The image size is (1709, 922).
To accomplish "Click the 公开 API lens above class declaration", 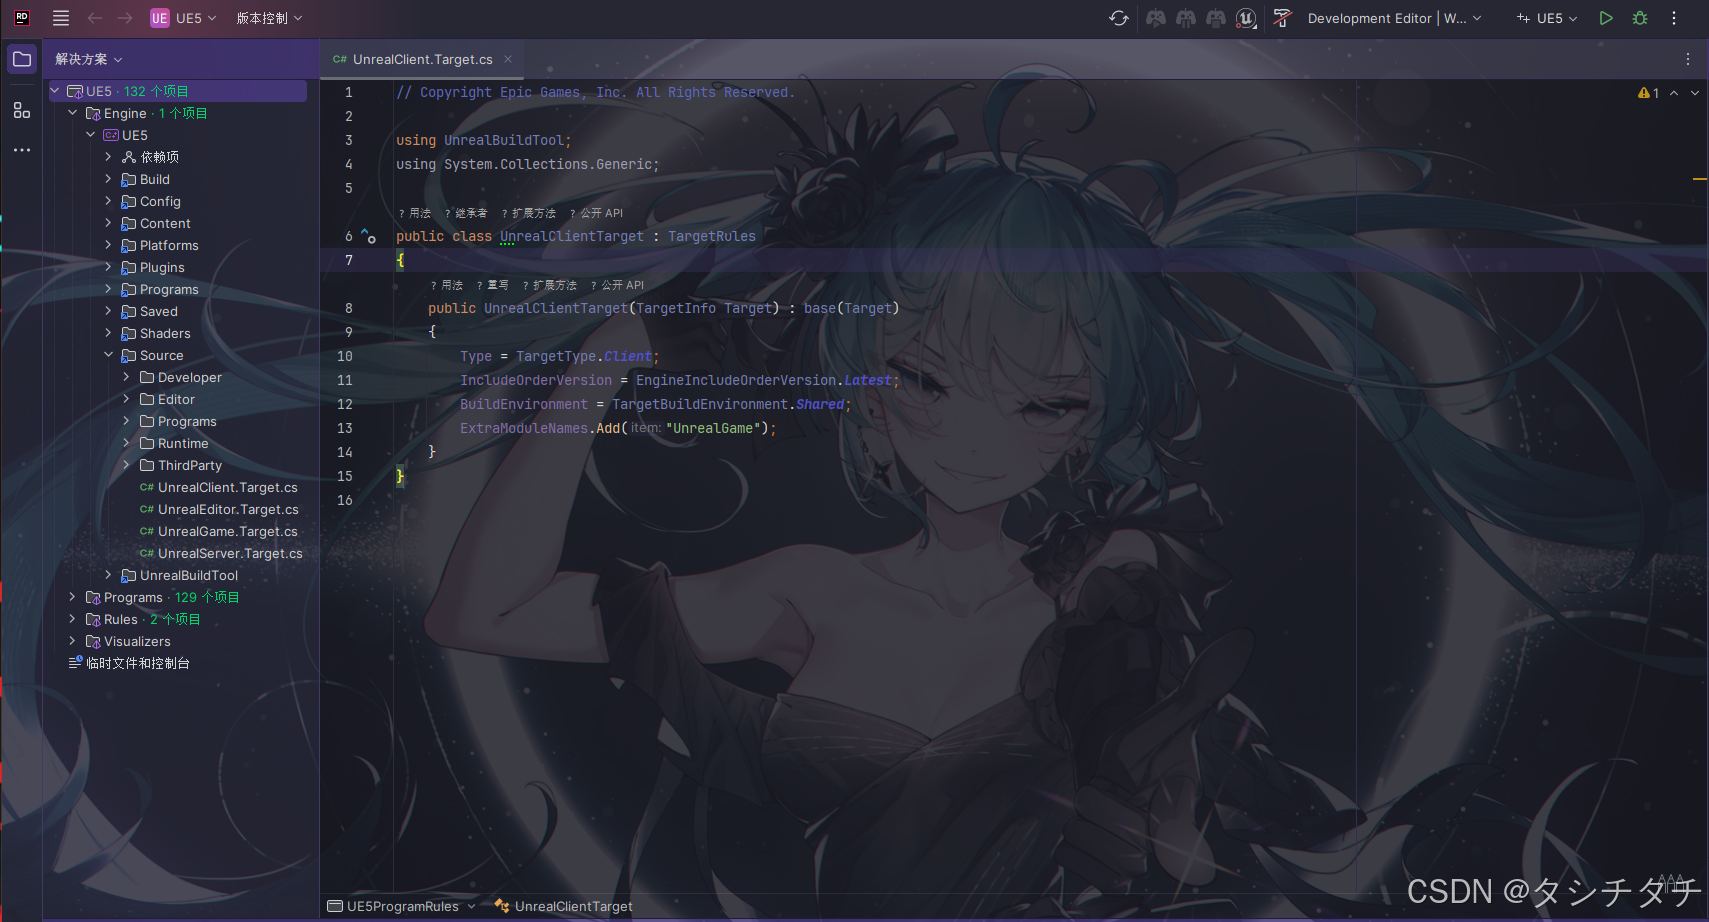I will click(x=596, y=213).
